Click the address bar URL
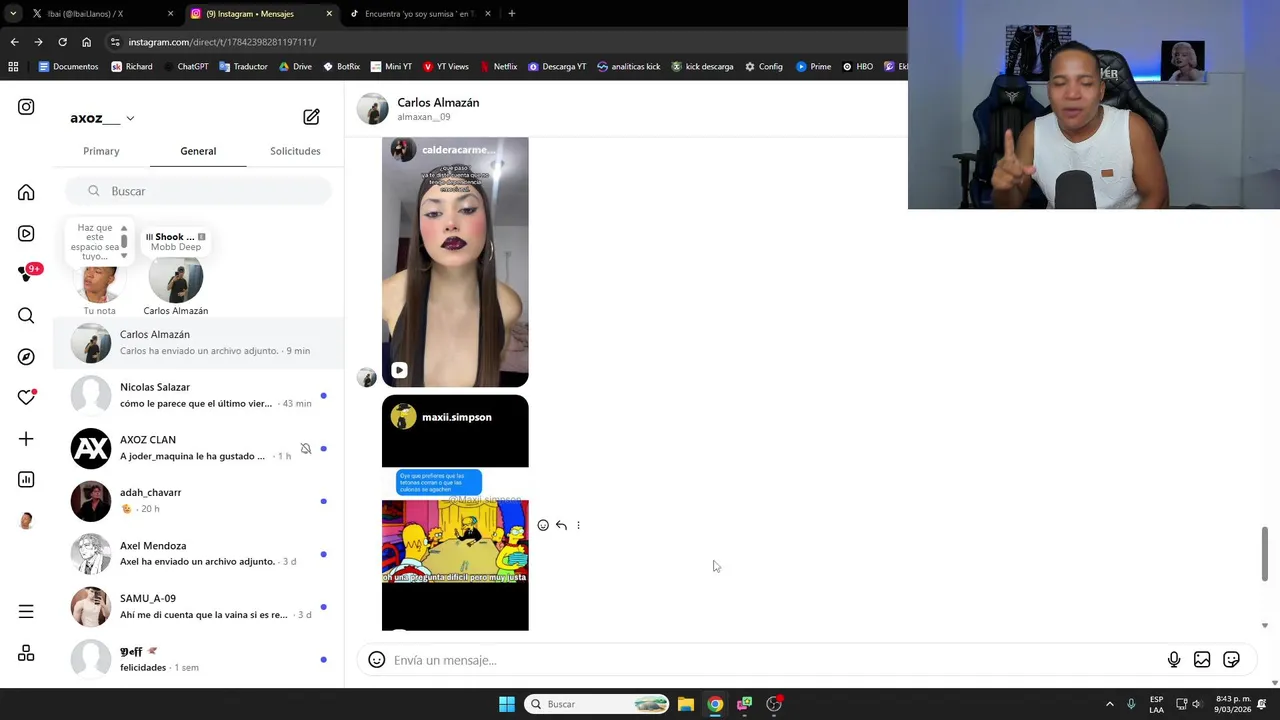The height and width of the screenshot is (720, 1280). [222, 42]
